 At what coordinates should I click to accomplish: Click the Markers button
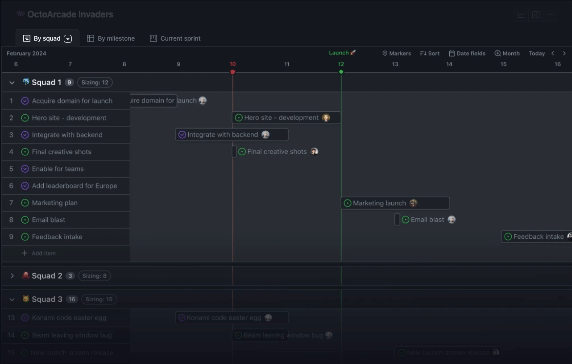pos(396,53)
